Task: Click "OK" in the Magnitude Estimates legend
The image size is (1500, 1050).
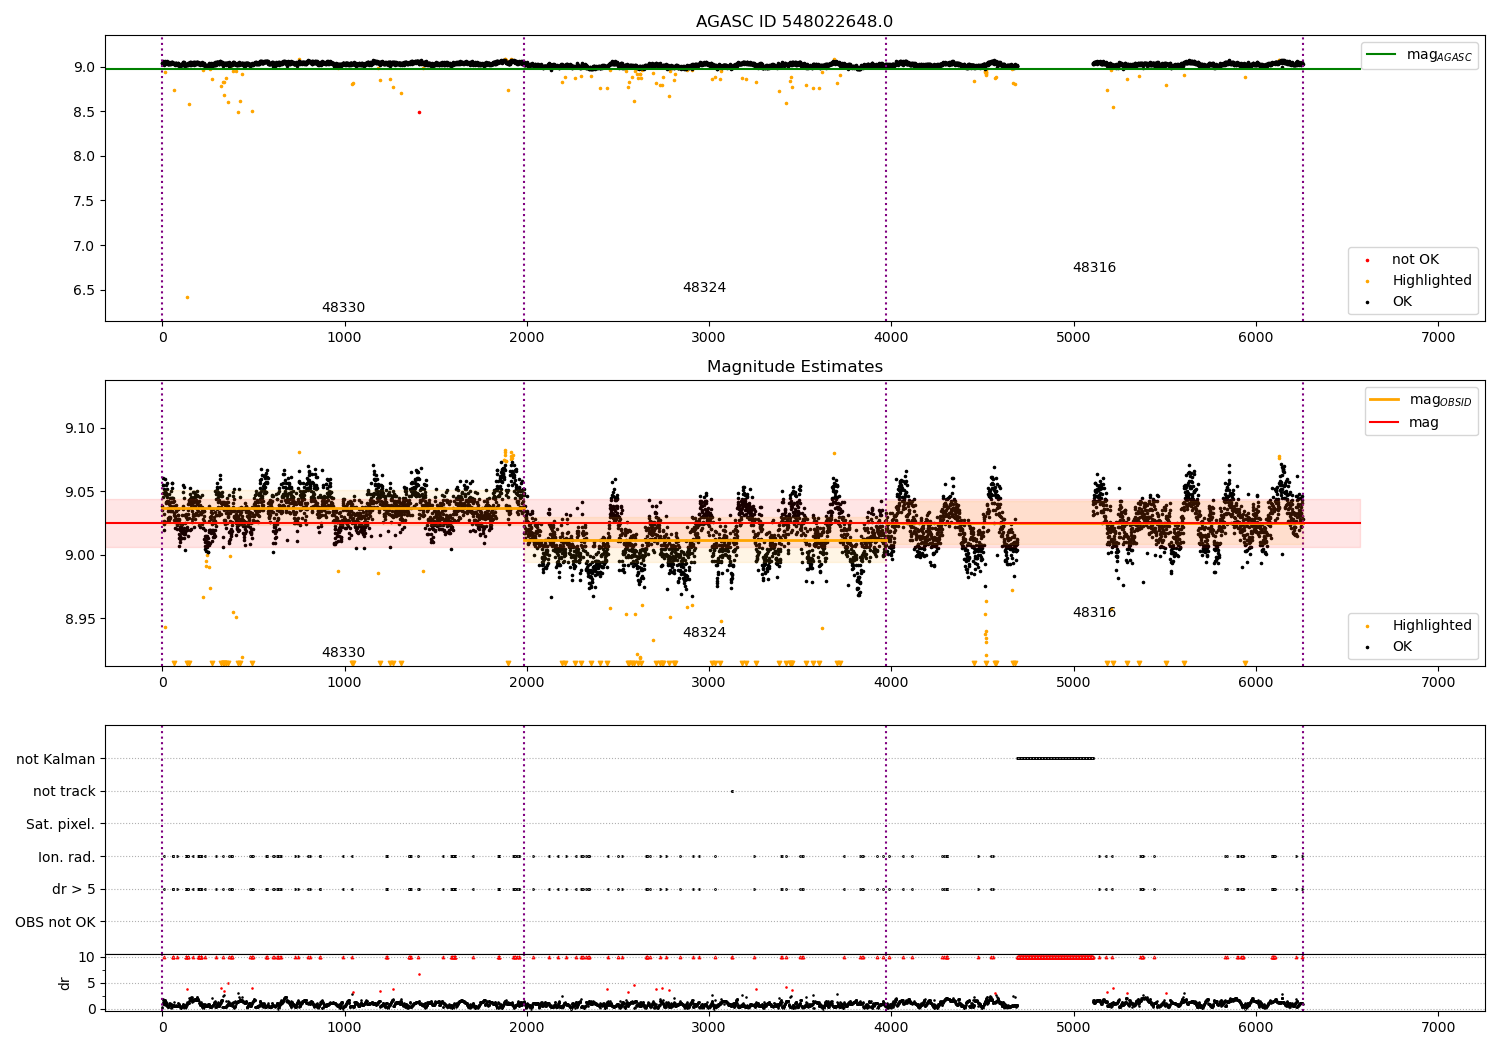Action: tap(1402, 647)
